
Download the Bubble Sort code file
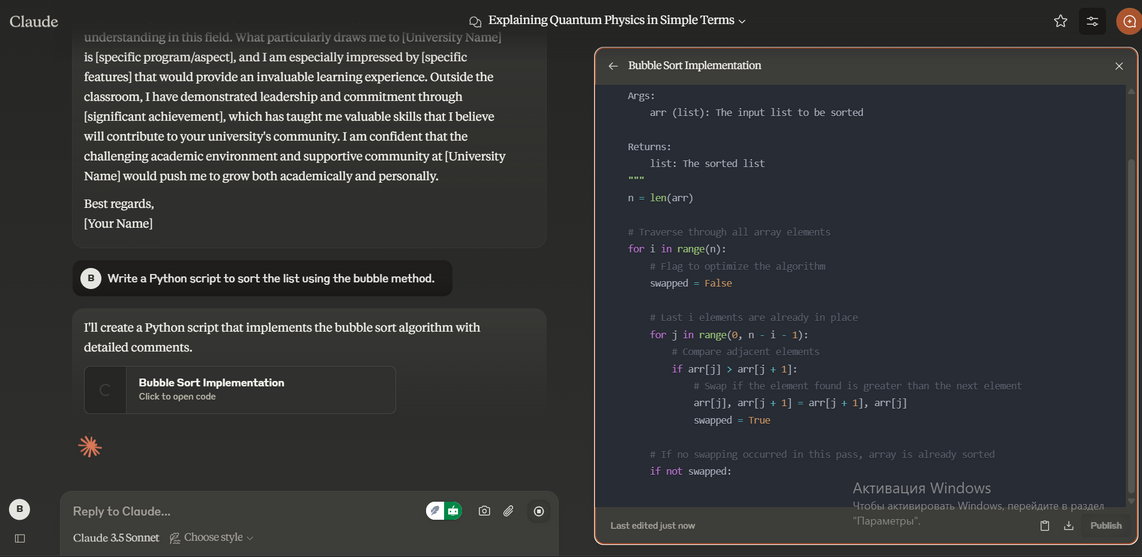(1068, 526)
